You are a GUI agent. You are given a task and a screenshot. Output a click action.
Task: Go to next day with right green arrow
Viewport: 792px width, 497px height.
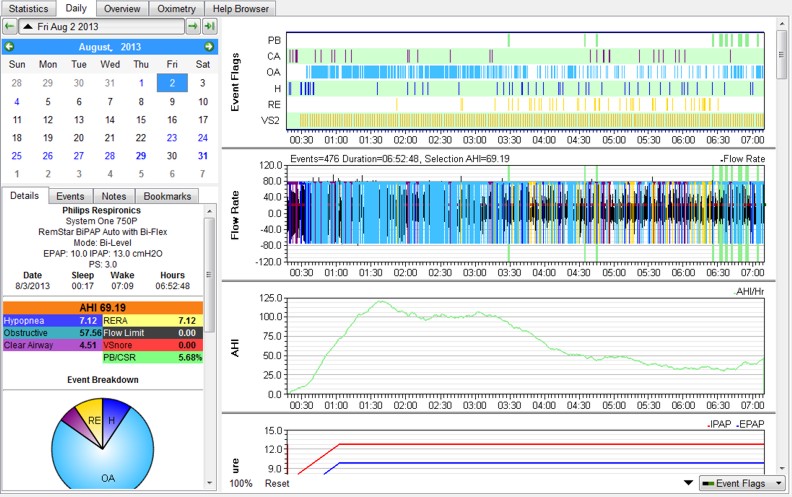click(193, 26)
